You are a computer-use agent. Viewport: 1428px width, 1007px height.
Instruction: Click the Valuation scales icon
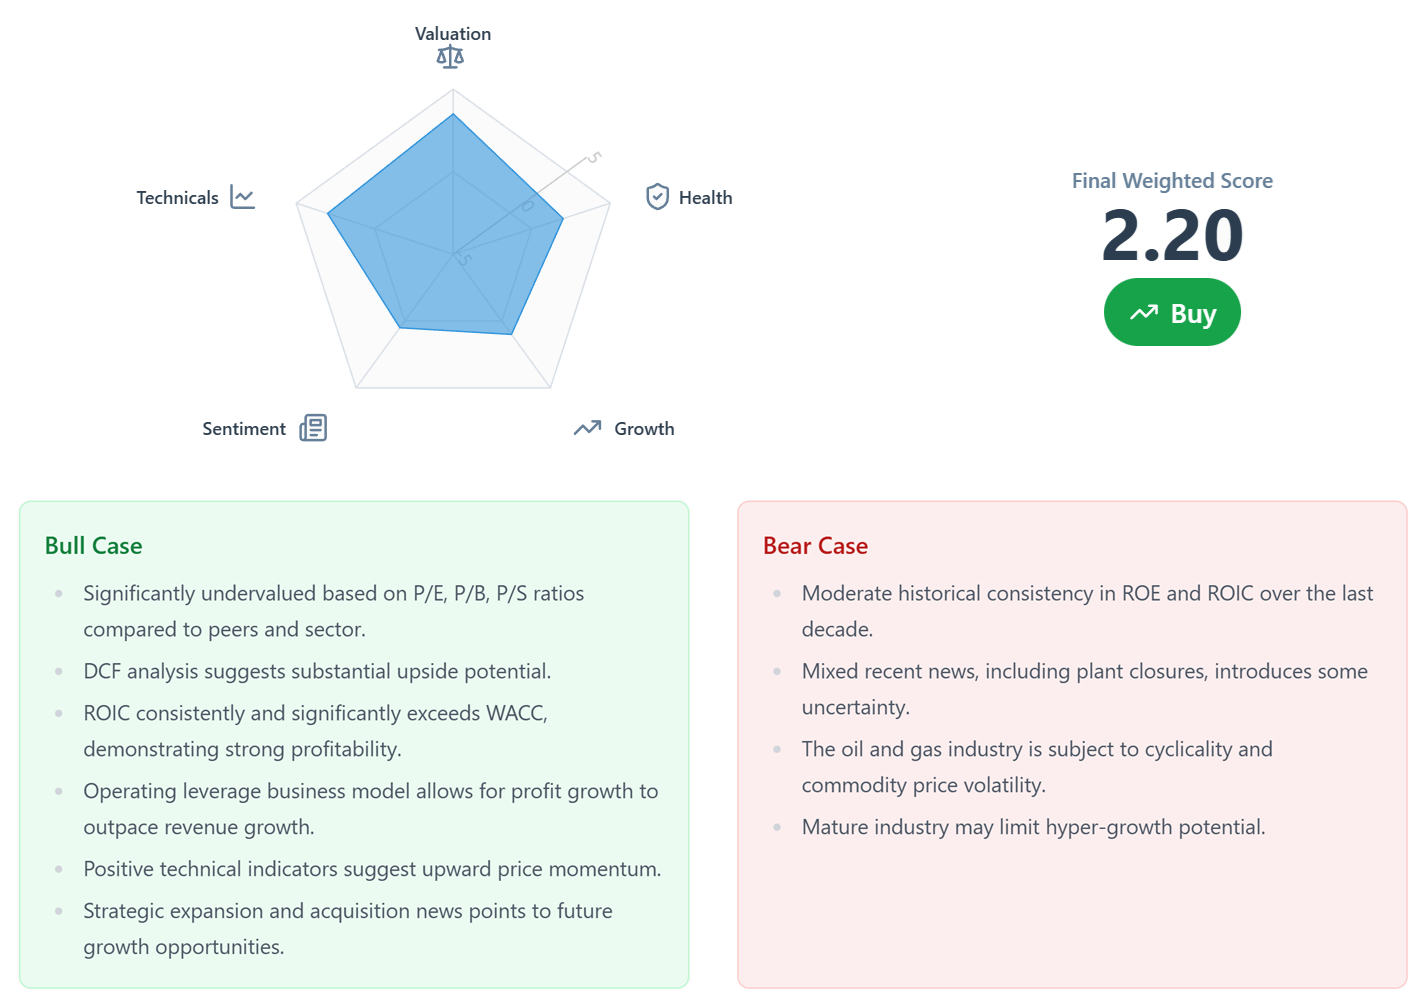pos(450,57)
